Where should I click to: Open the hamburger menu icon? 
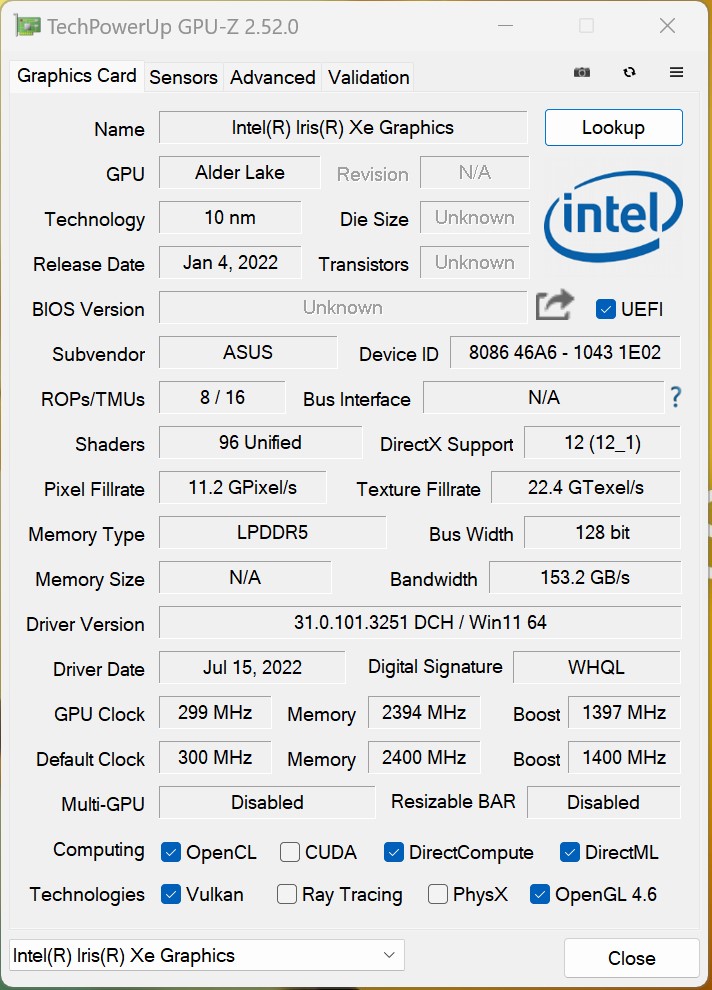tap(677, 73)
